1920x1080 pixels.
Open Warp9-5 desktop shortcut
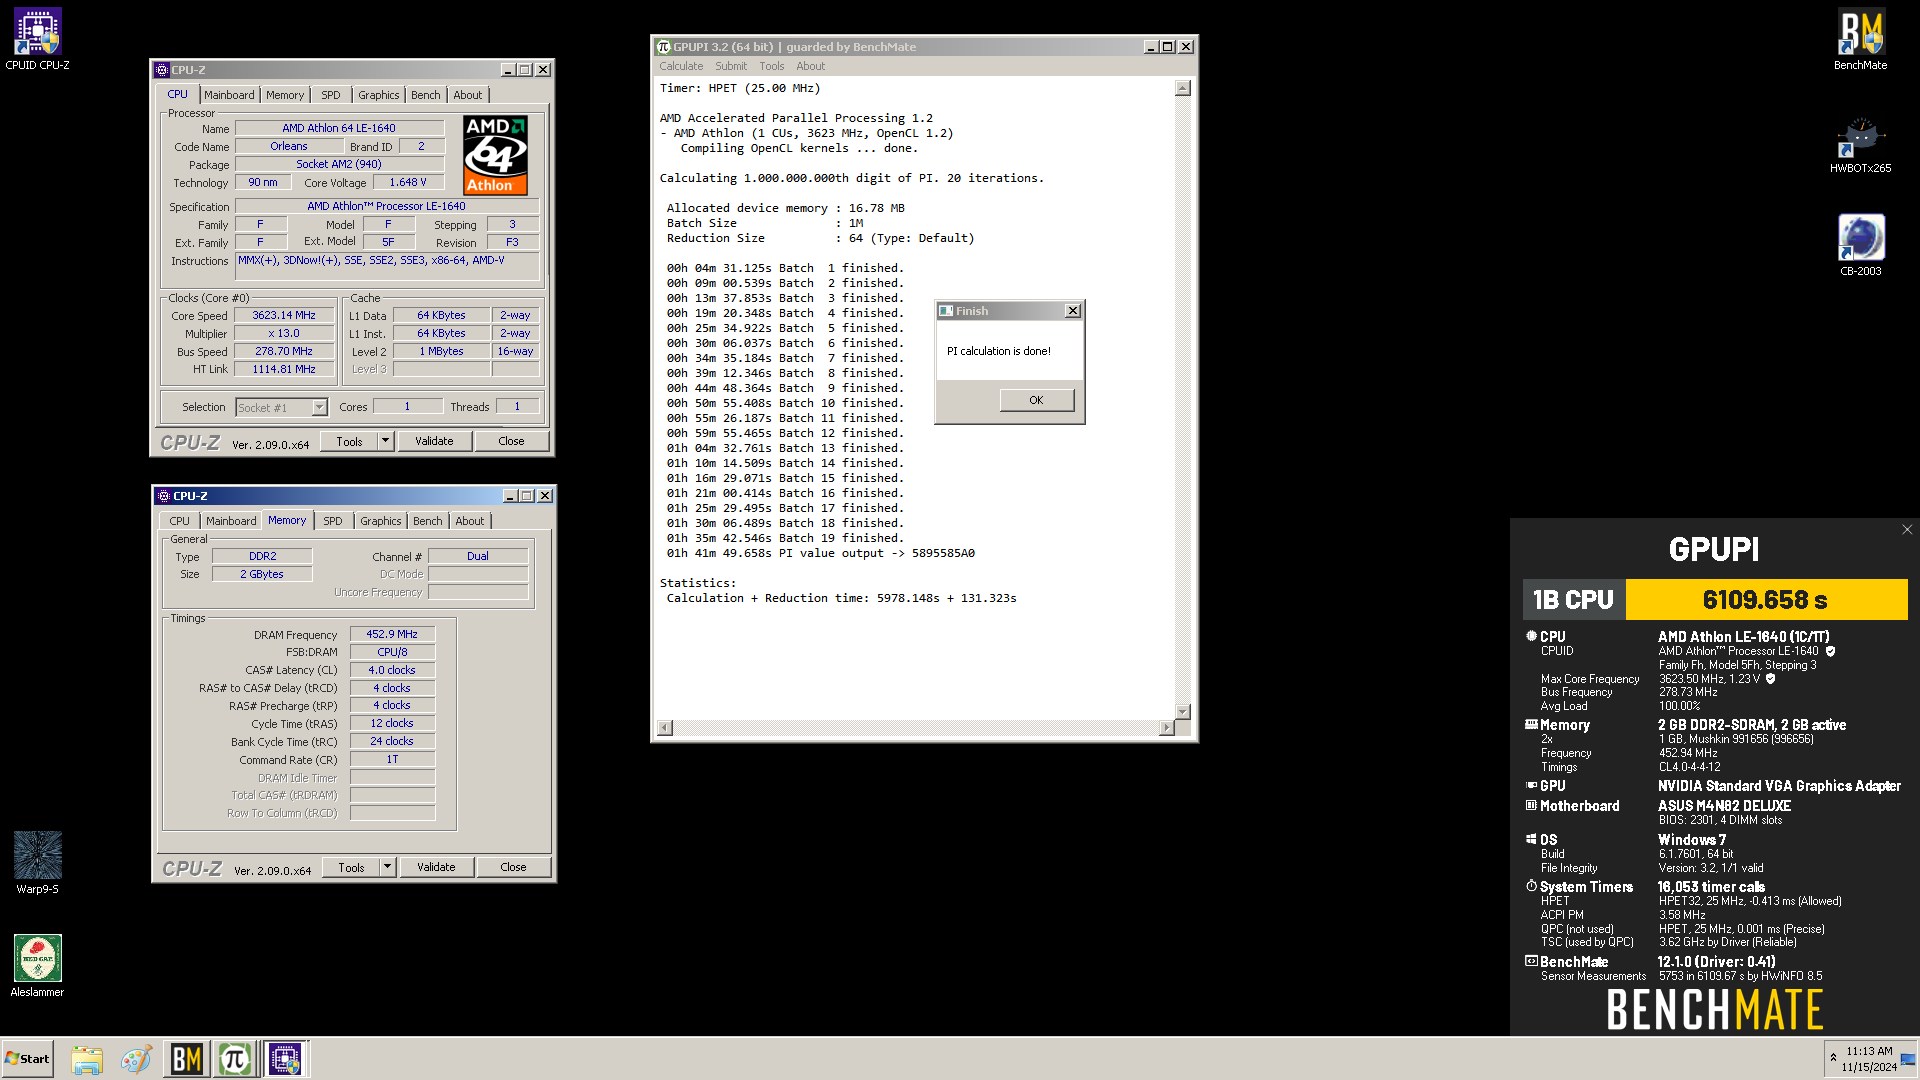coord(37,862)
